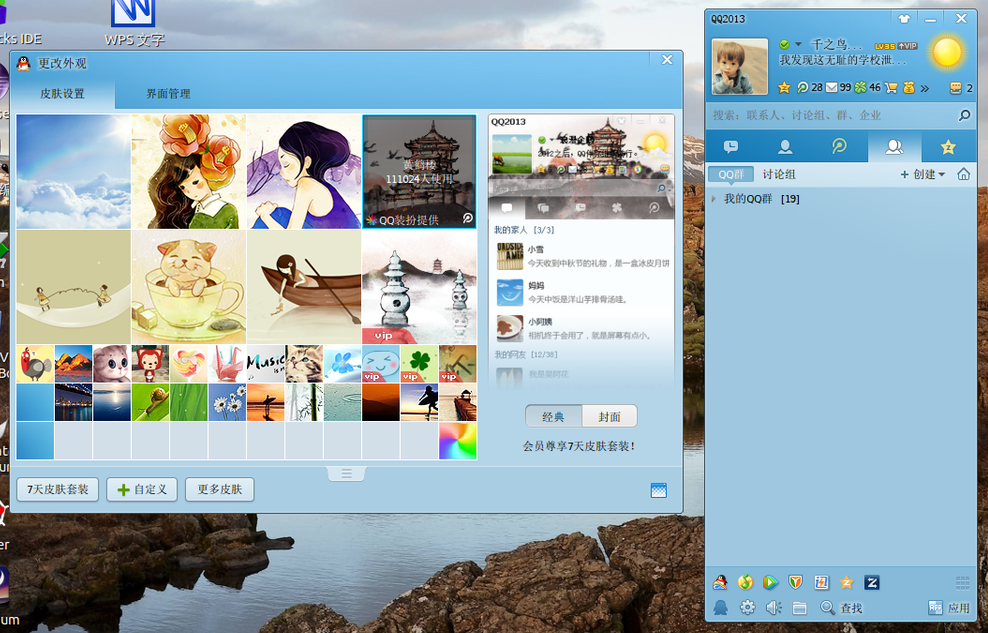Click the 更多皮肤 button
Image resolution: width=988 pixels, height=633 pixels.
pyautogui.click(x=219, y=490)
